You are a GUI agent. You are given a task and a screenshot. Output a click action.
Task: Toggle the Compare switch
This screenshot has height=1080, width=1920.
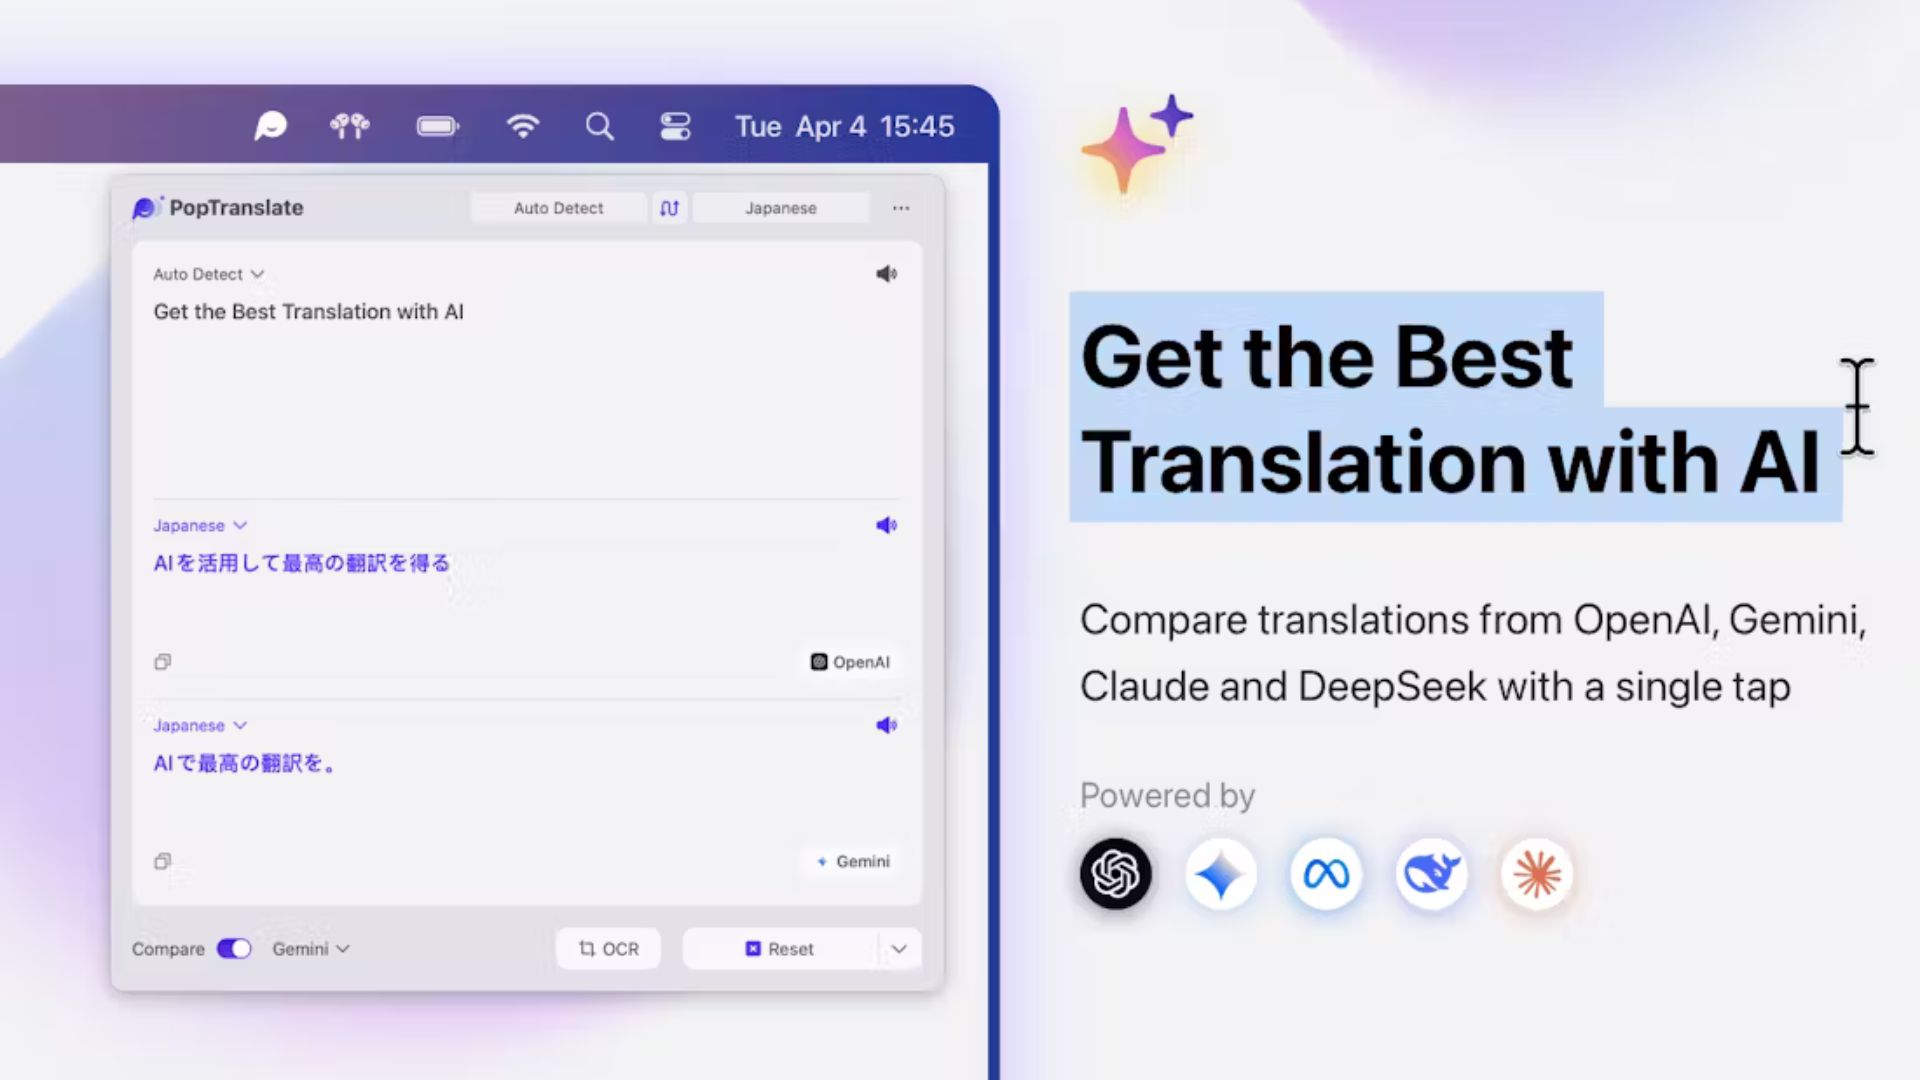pos(233,948)
